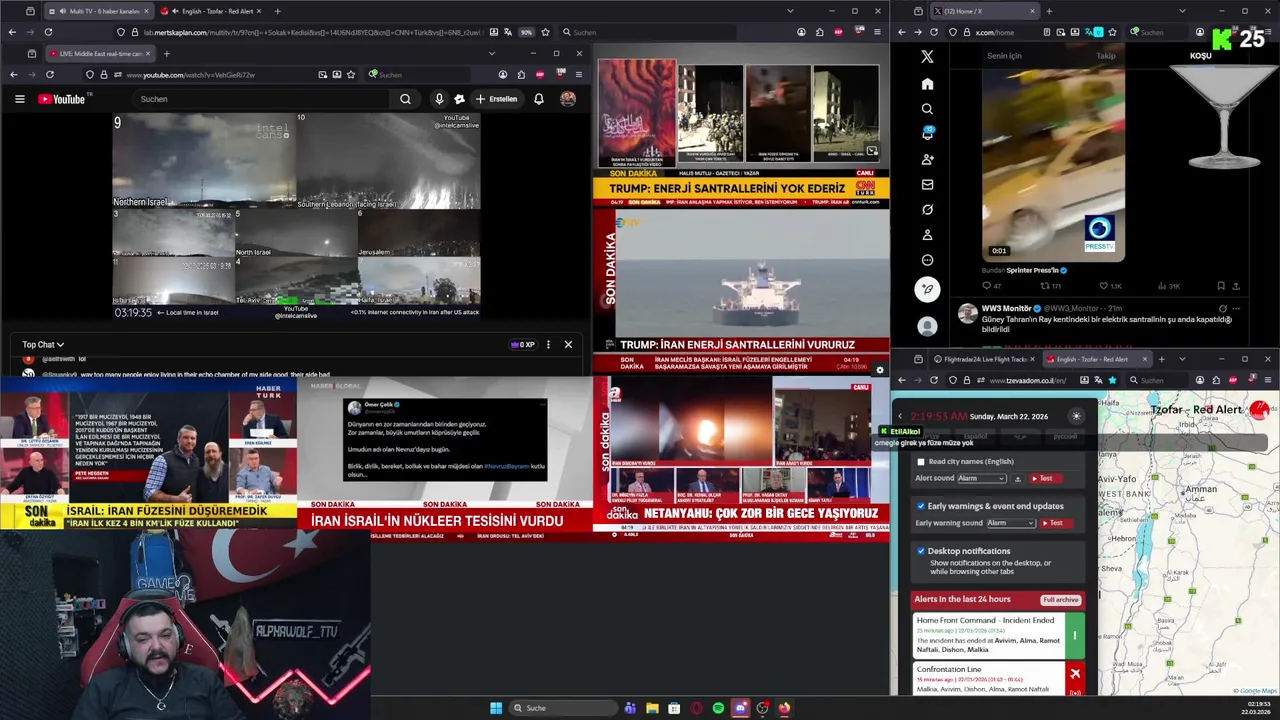Toggle Tzofar light/dark theme sun icon
The image size is (1280, 720).
1076,416
